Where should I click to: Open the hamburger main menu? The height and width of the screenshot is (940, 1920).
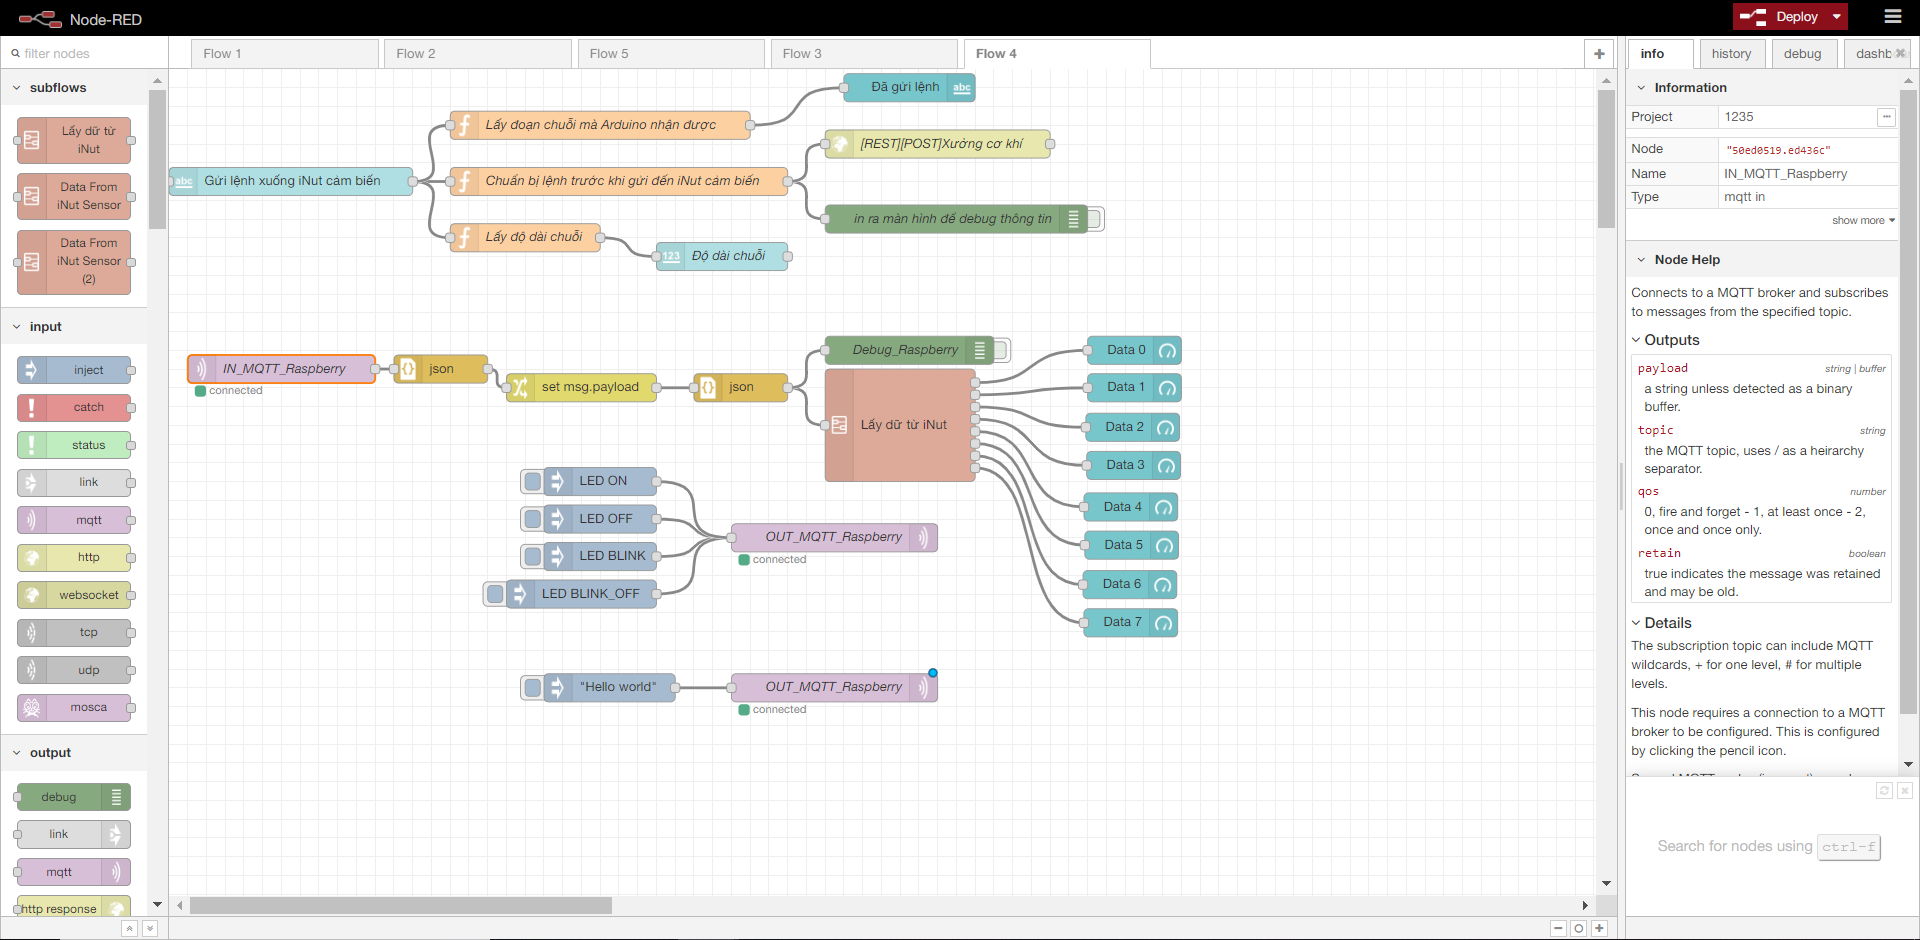1892,17
